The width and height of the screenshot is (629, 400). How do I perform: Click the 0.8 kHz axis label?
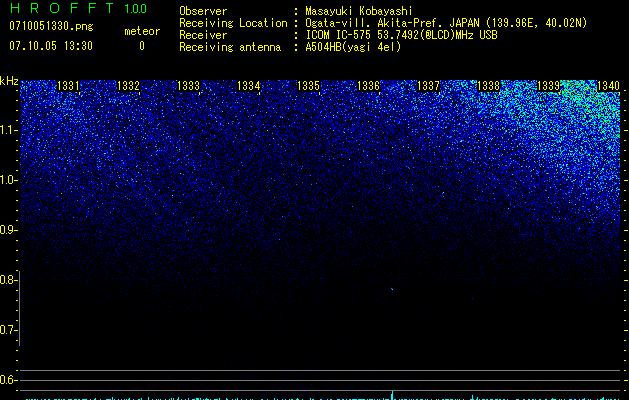pyautogui.click(x=8, y=280)
